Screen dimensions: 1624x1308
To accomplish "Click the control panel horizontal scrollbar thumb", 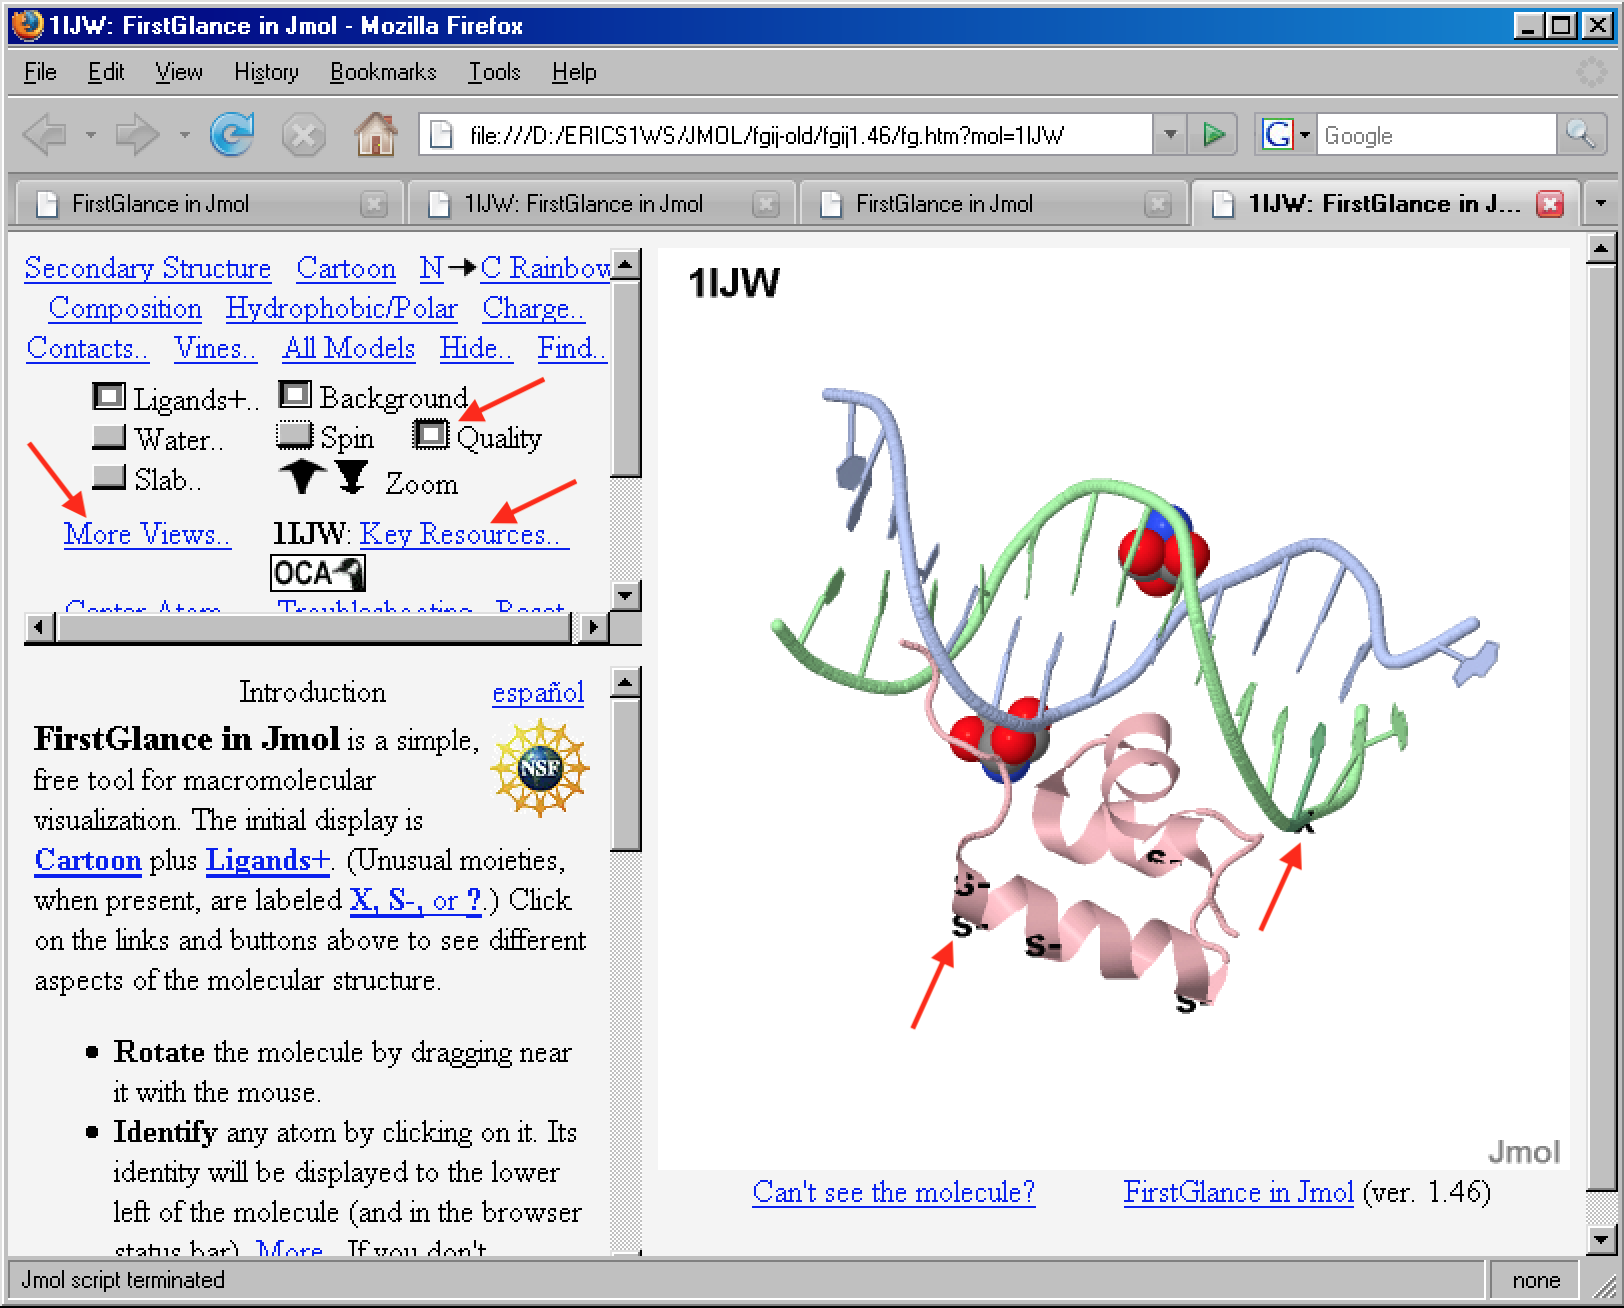I will pyautogui.click(x=315, y=627).
